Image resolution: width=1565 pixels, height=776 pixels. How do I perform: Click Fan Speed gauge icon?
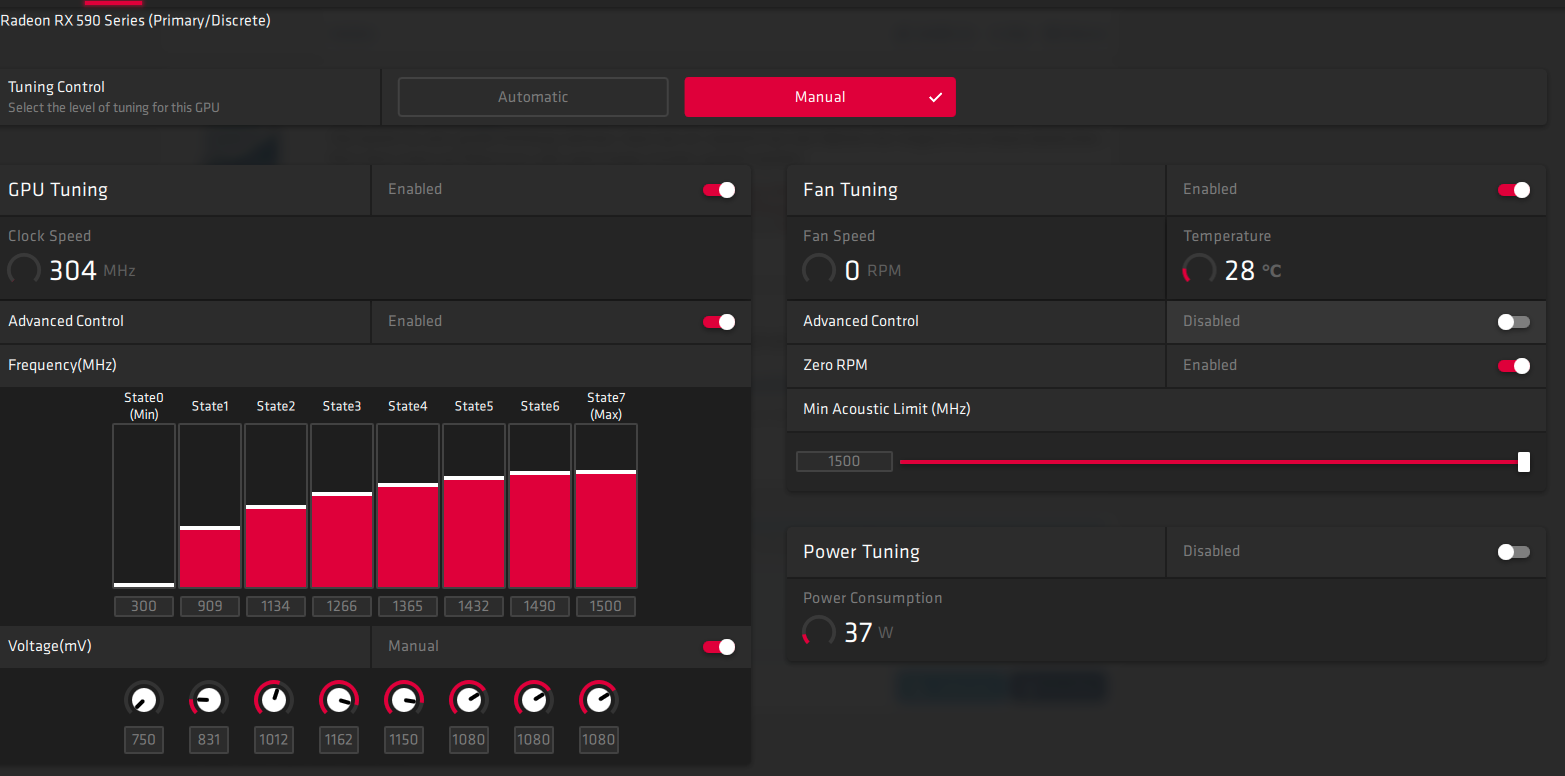819,270
